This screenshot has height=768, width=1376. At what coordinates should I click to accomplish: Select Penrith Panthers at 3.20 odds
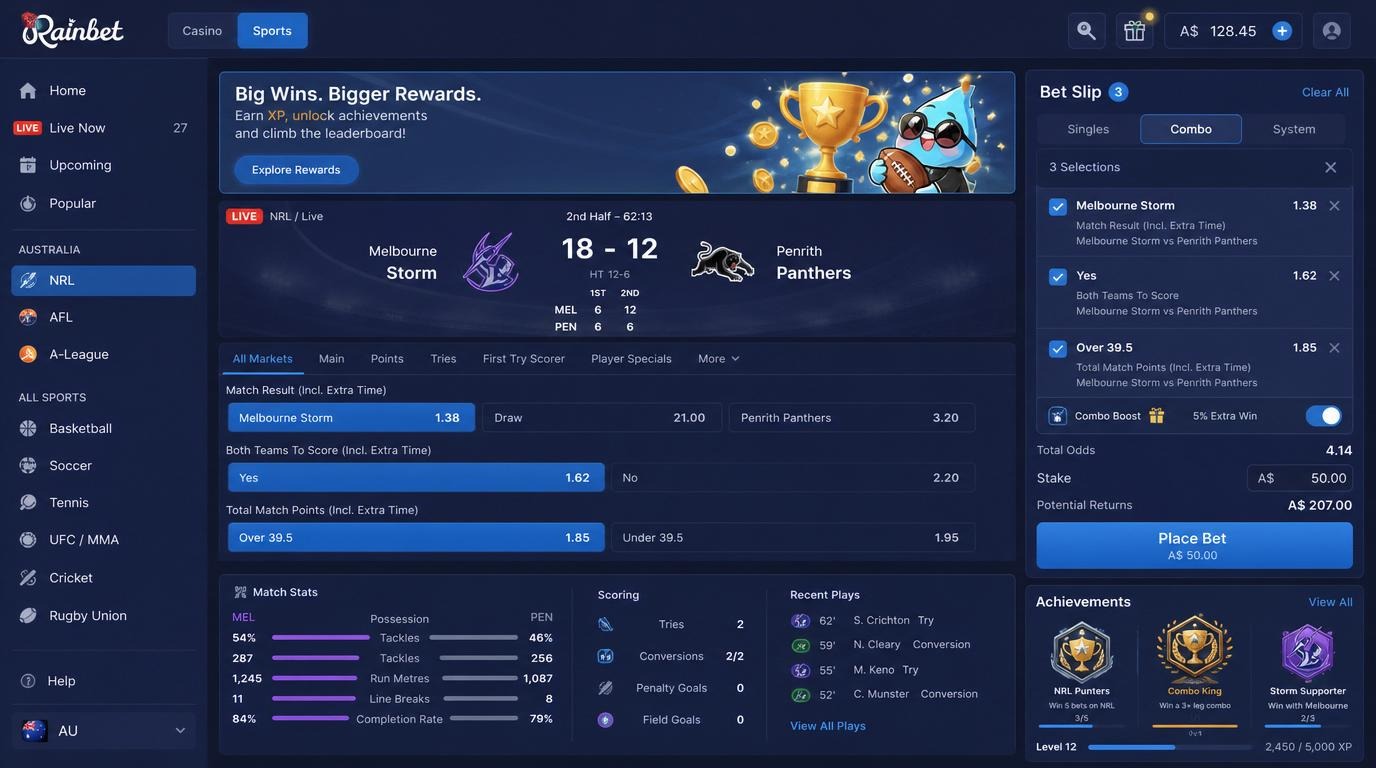tap(852, 417)
